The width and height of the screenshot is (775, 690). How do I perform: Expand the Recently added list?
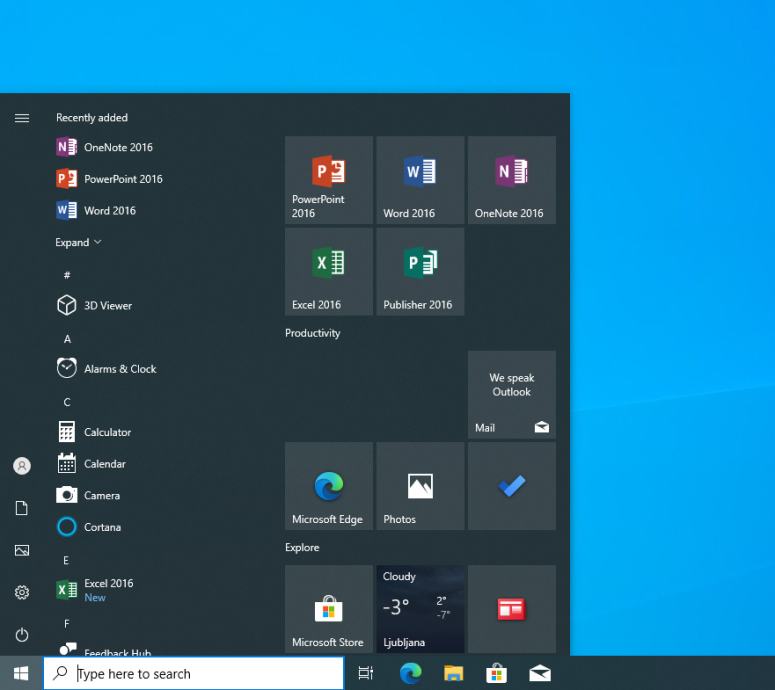coord(78,242)
